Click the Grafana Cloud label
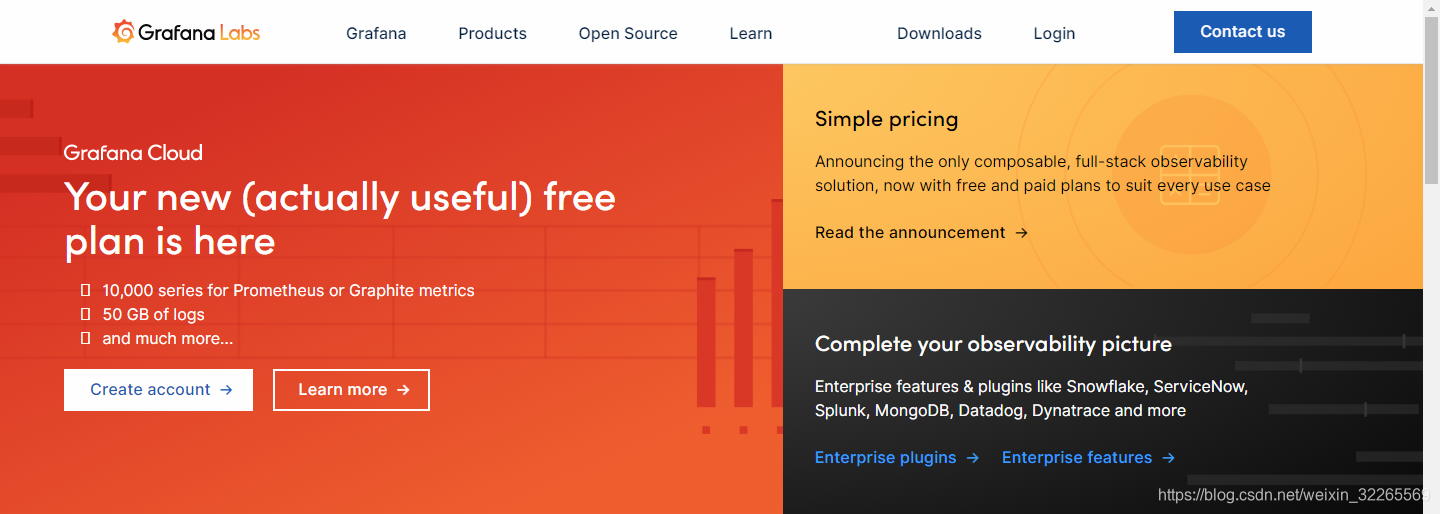1440x514 pixels. click(133, 152)
